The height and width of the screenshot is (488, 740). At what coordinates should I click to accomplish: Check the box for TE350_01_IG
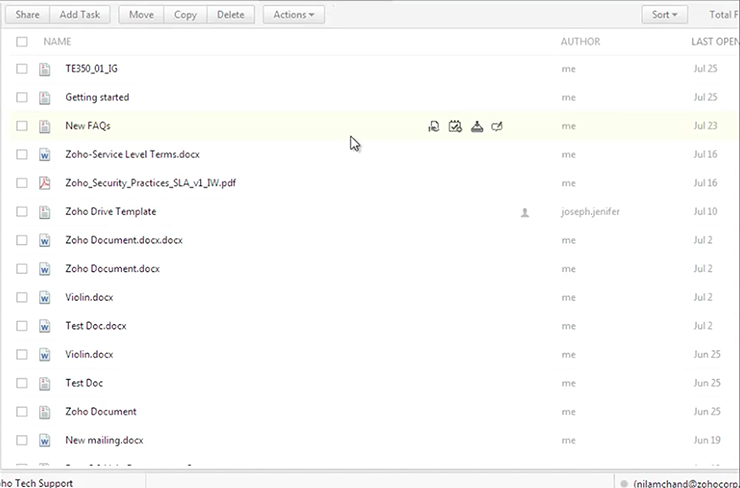pos(22,69)
